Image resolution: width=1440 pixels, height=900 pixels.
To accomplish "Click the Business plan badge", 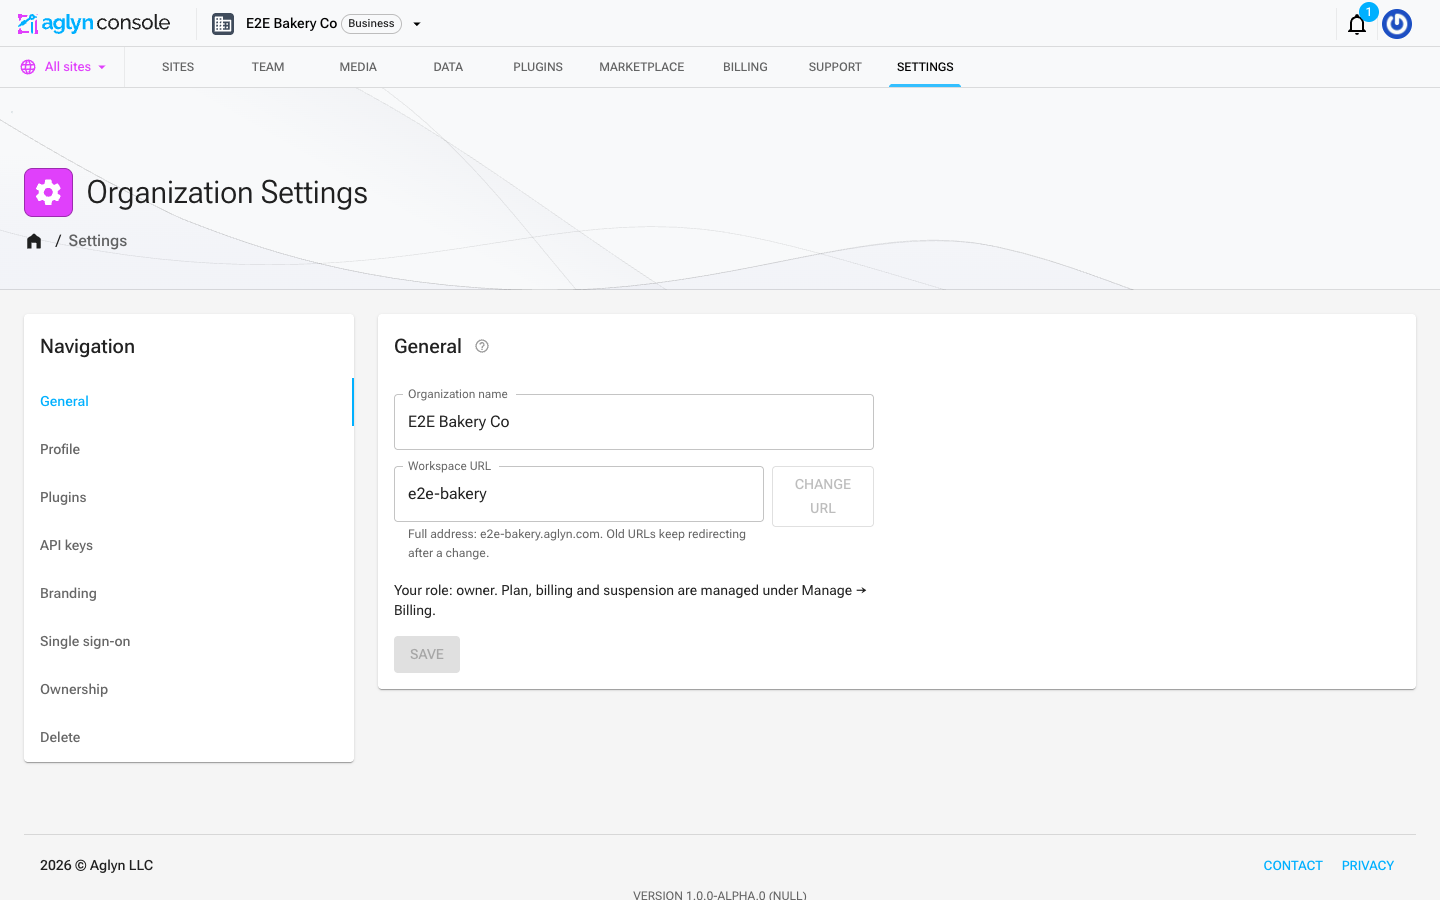I will click(x=371, y=24).
